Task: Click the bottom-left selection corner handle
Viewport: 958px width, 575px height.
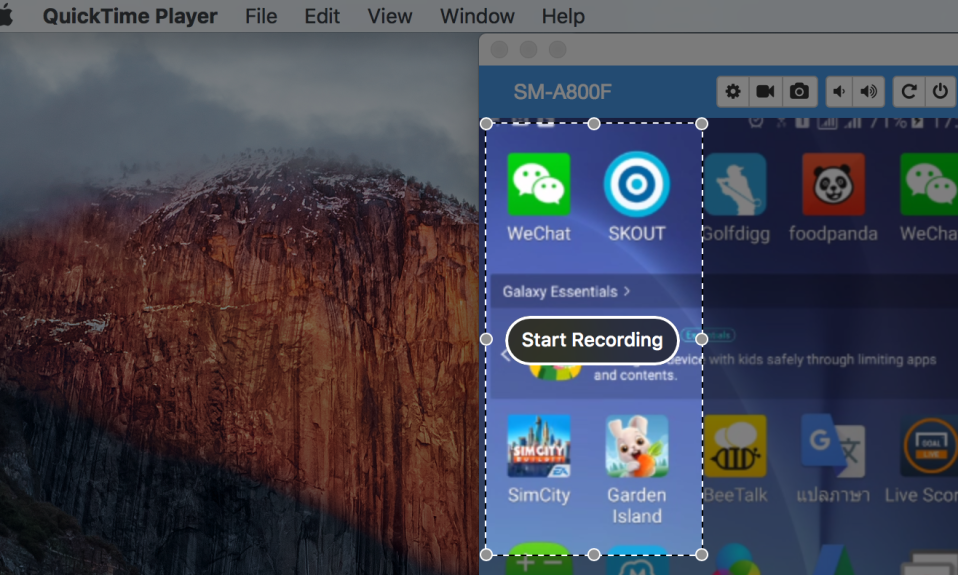Action: [486, 554]
